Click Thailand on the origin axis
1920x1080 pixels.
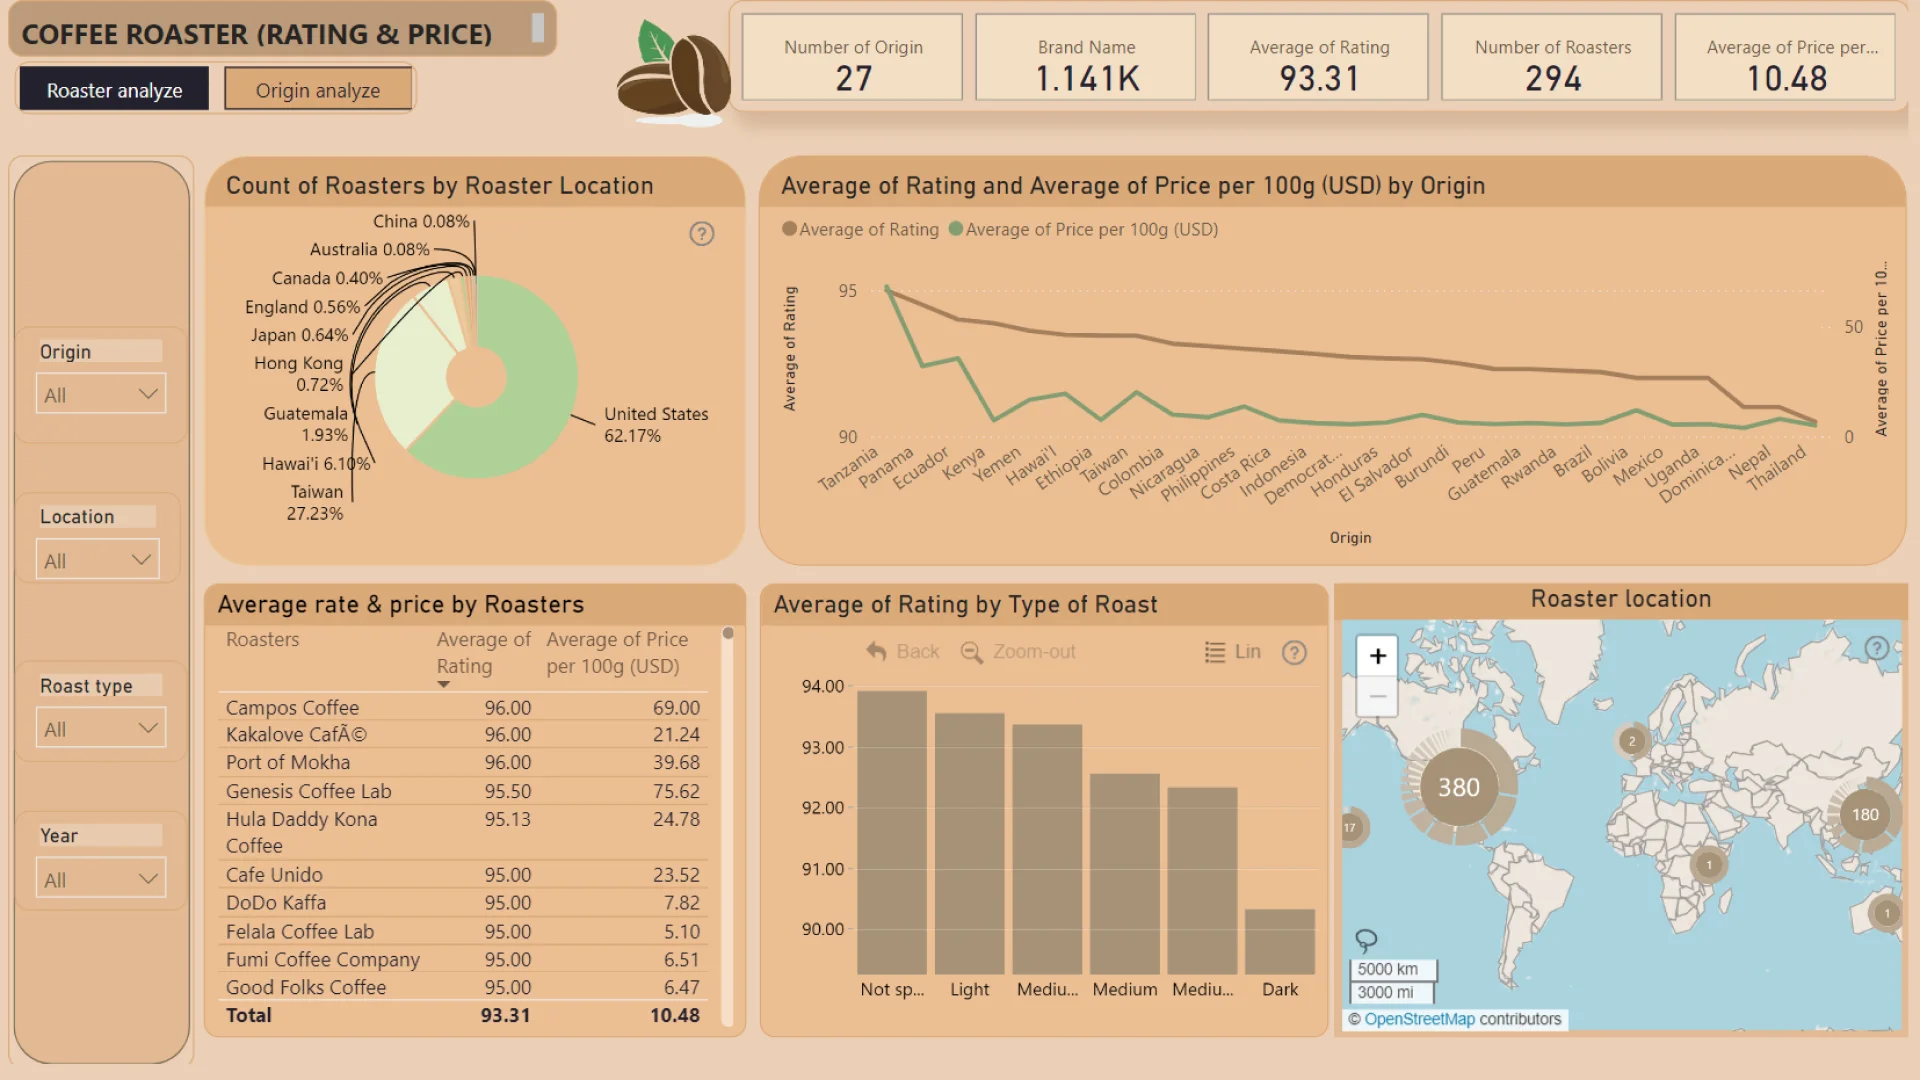pos(1777,467)
